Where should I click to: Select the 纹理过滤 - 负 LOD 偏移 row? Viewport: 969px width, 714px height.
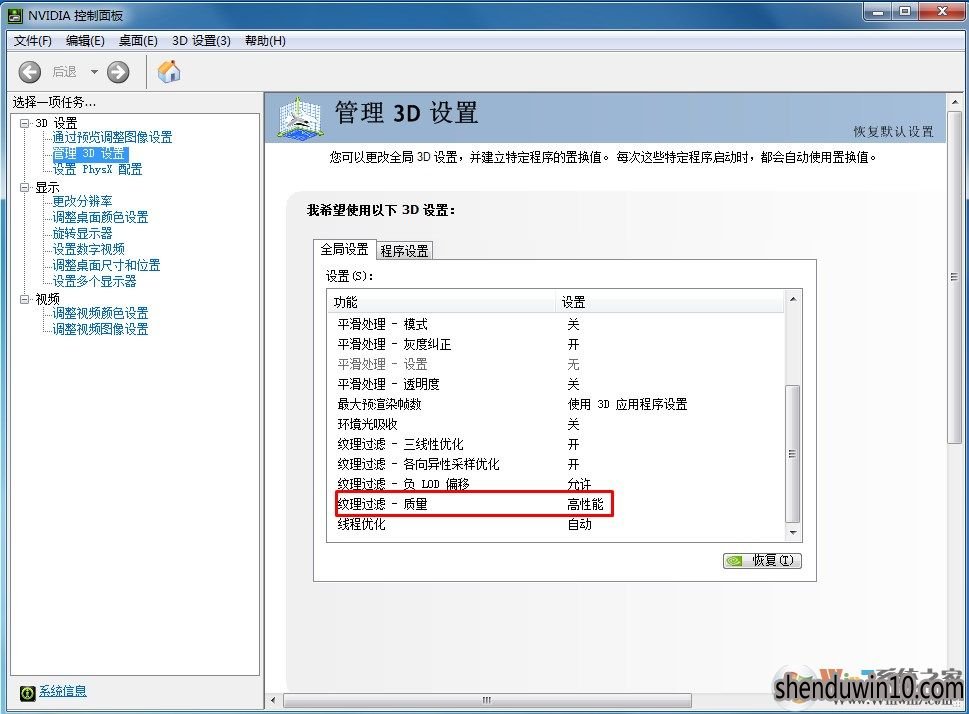point(555,484)
